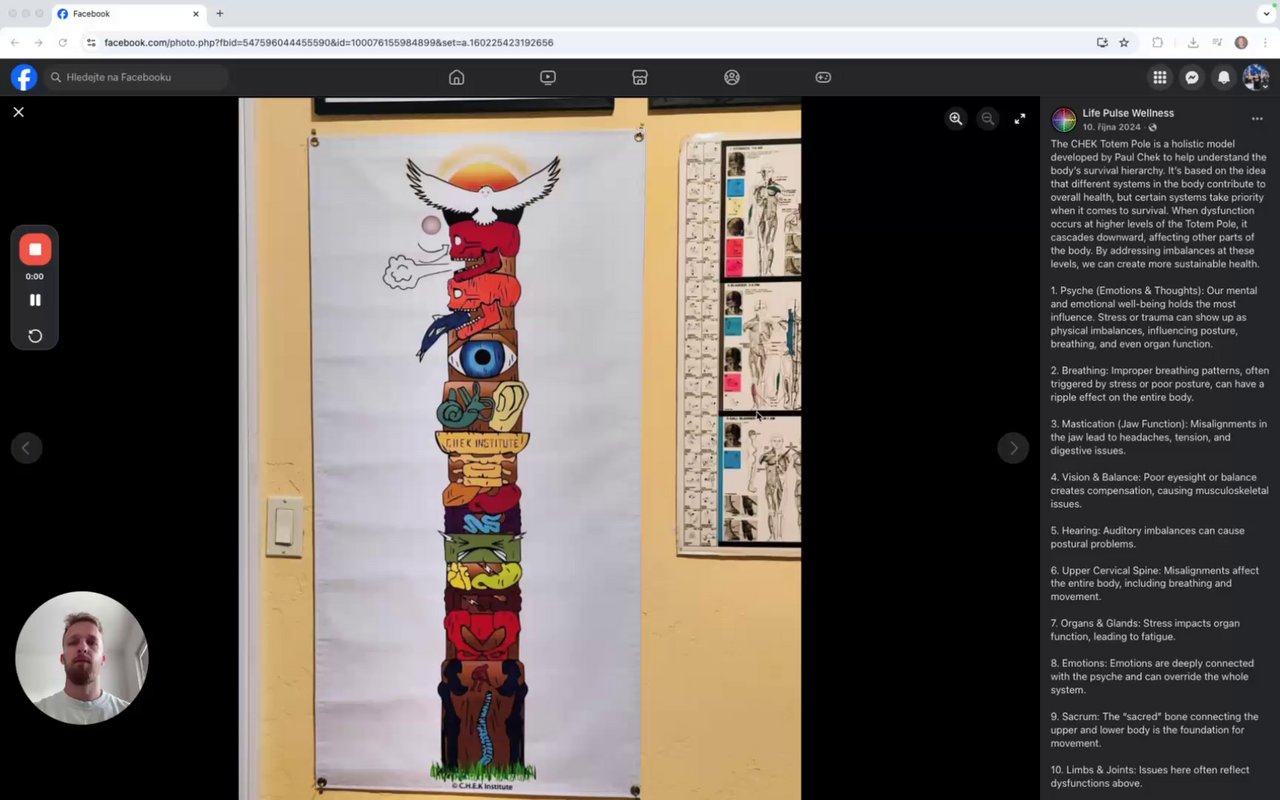Open the Video tab icon
Screen dimensions: 1280x800
[x=548, y=77]
